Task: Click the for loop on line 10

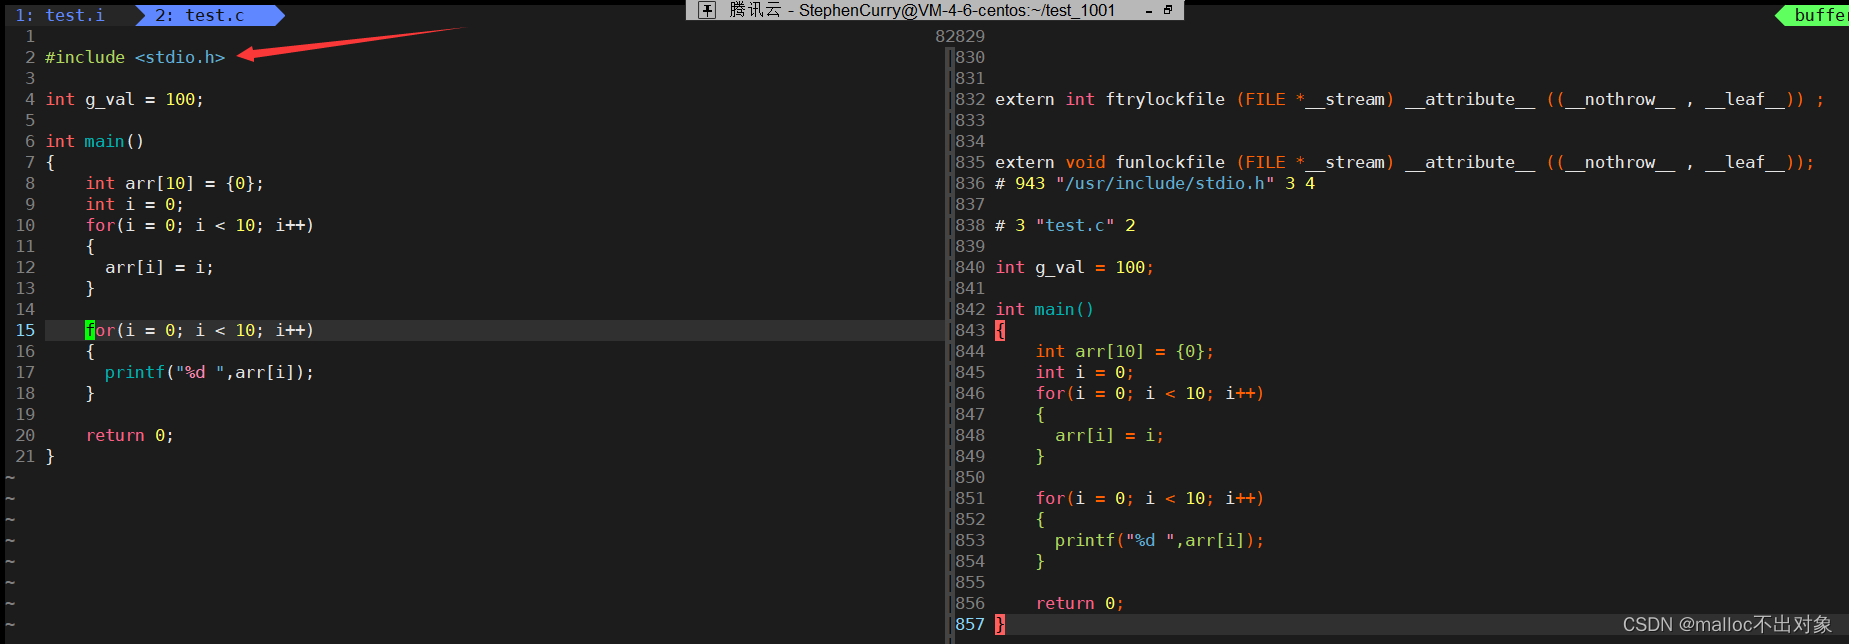Action: pyautogui.click(x=200, y=225)
